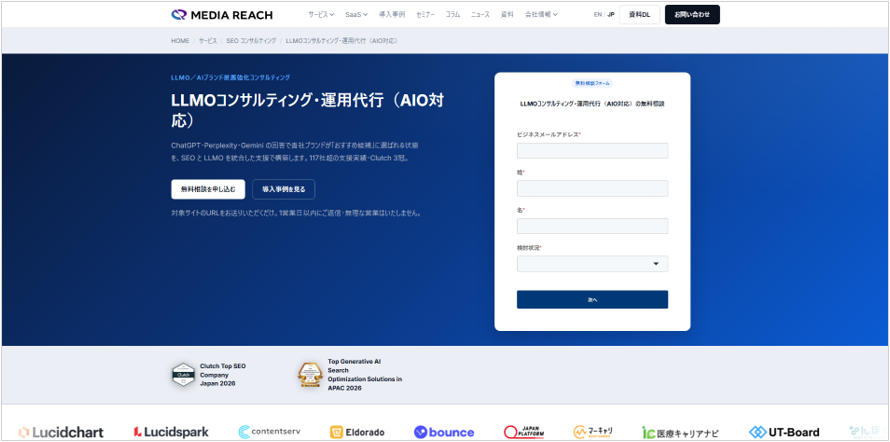Expand the 会社情報 menu

pyautogui.click(x=541, y=15)
